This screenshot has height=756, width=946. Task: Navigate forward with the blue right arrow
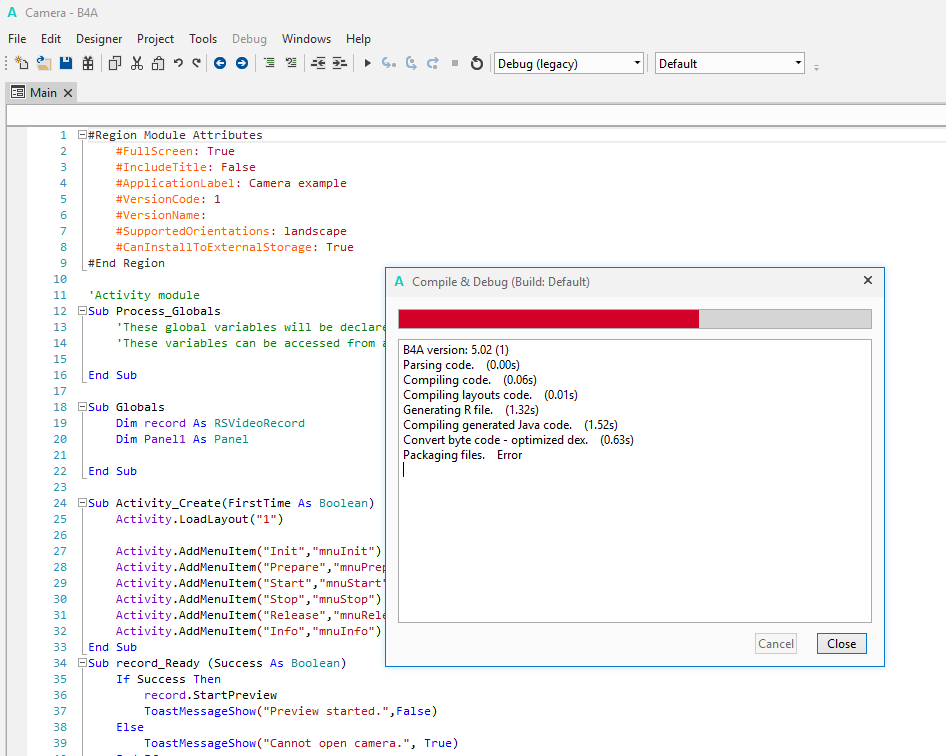pos(242,63)
